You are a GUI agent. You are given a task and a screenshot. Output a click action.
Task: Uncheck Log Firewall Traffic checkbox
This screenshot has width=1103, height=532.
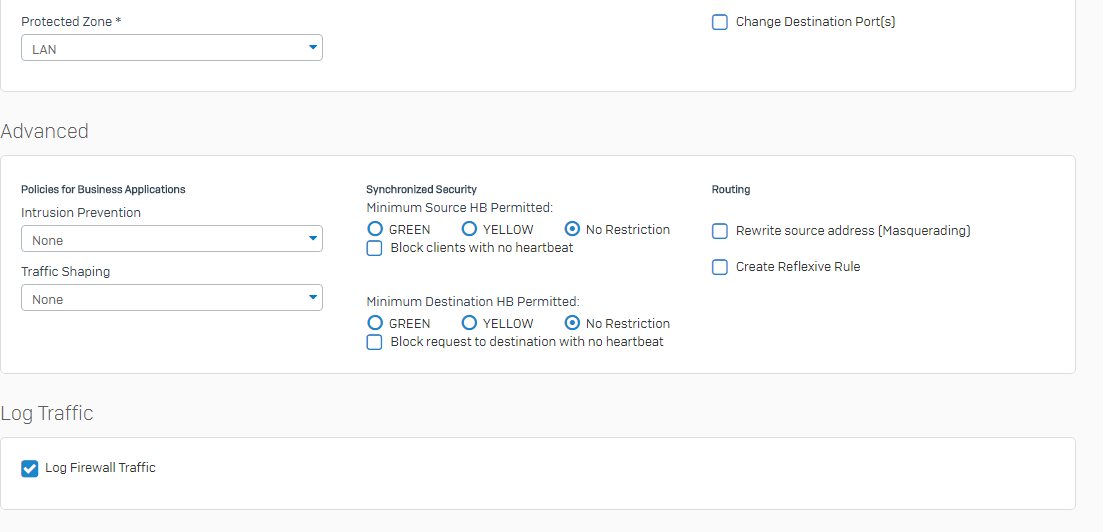point(30,469)
